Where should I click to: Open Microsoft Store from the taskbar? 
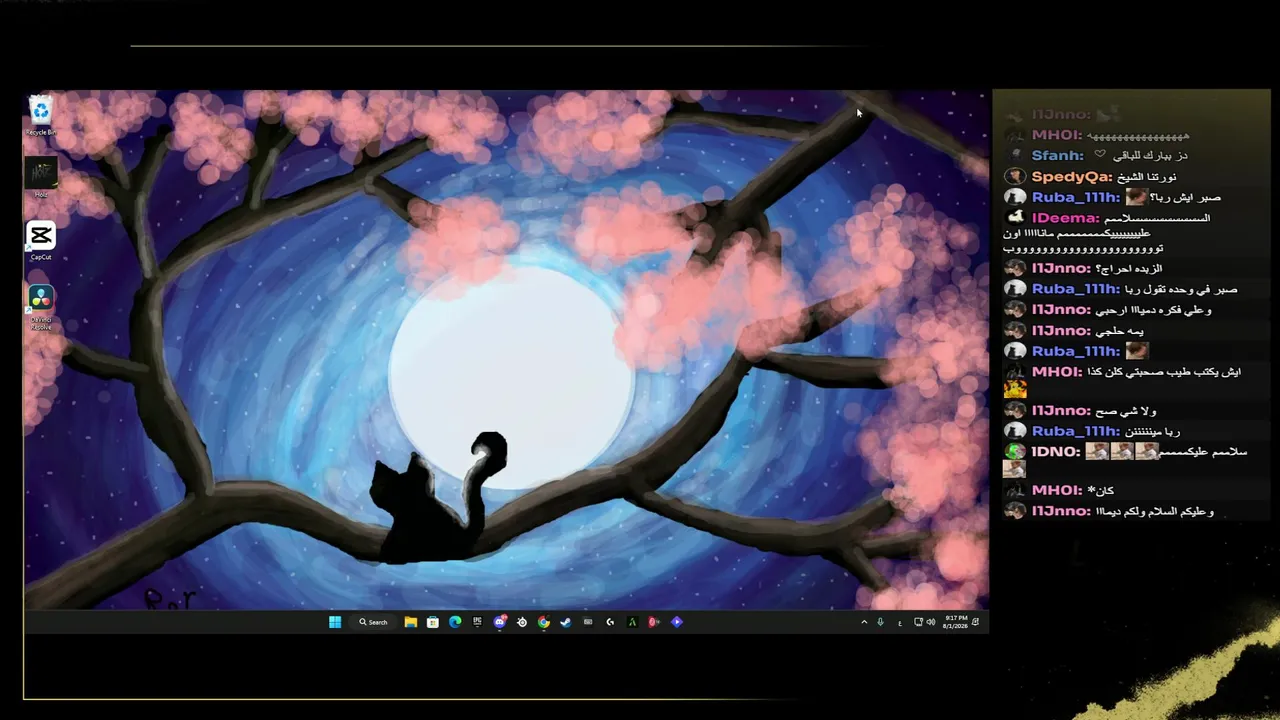(433, 622)
